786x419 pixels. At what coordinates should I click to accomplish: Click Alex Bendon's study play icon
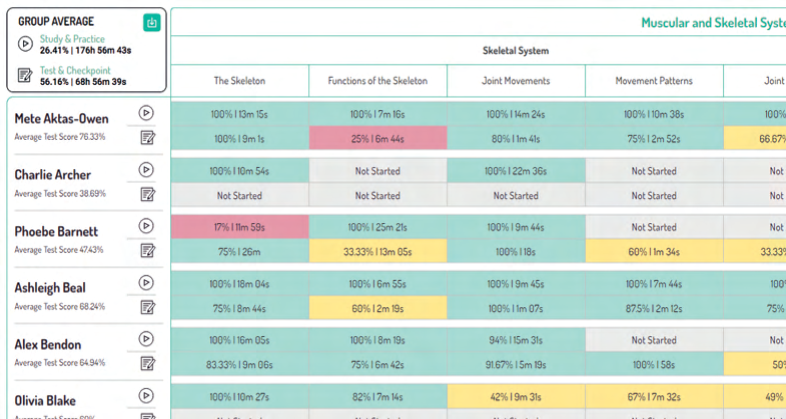(146, 339)
